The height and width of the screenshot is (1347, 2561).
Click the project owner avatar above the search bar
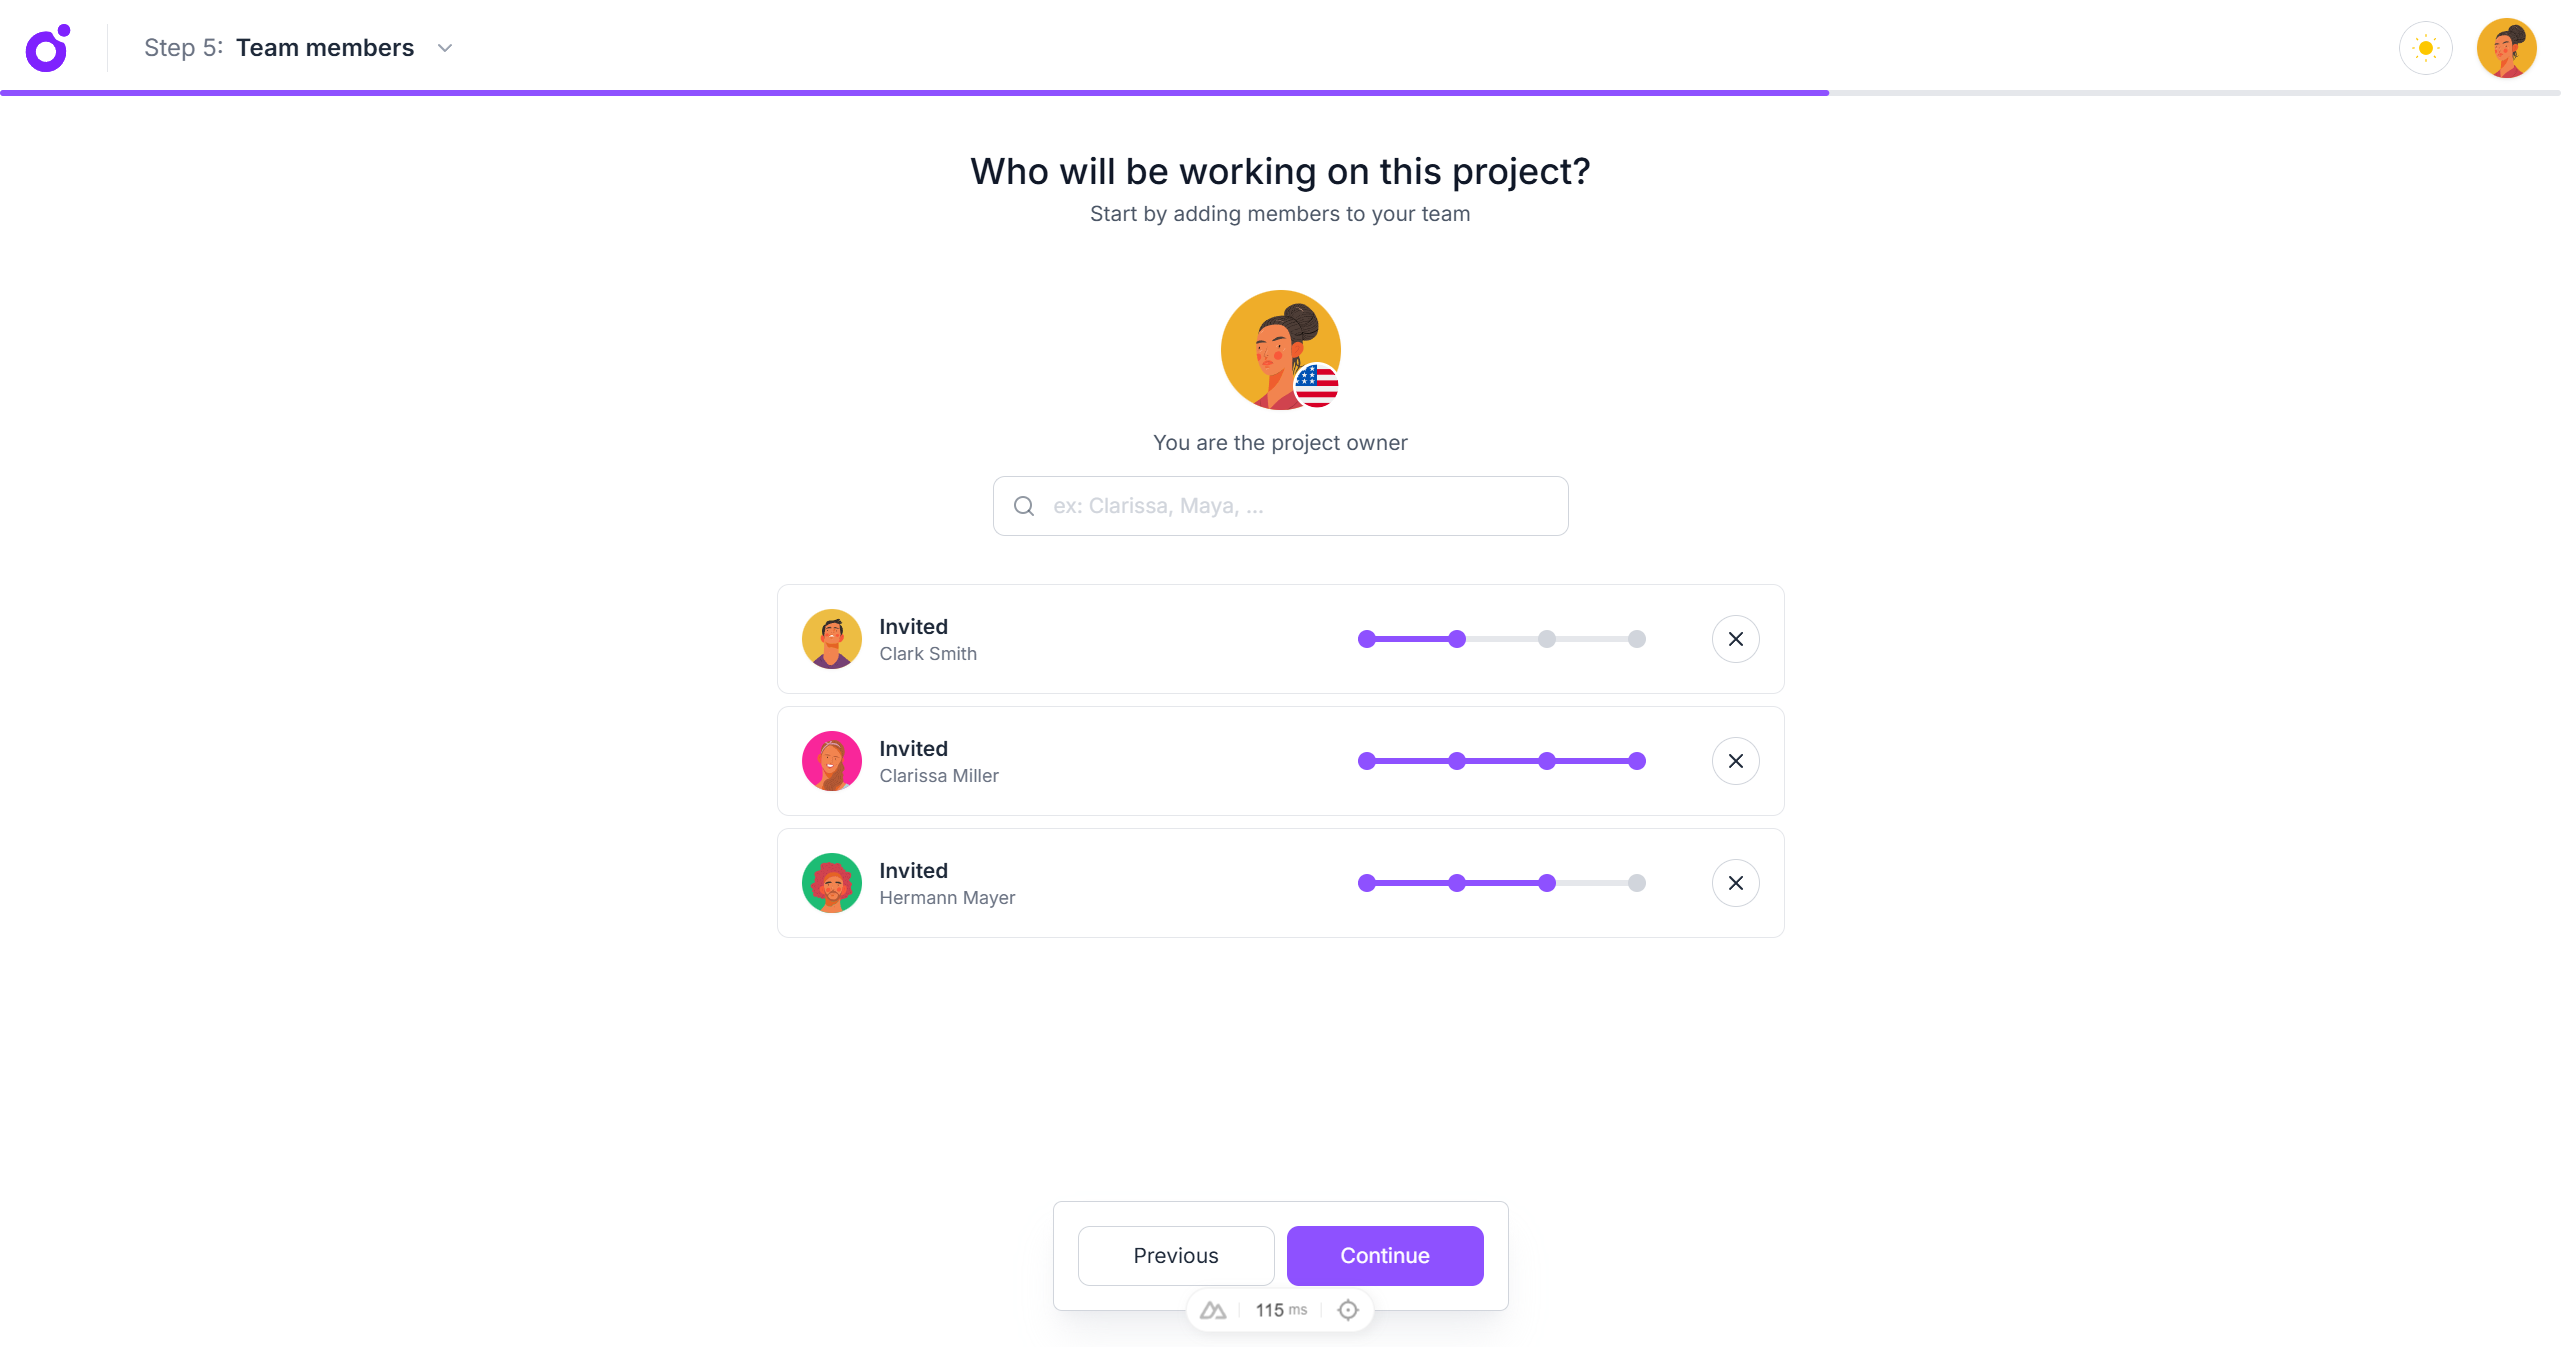[1280, 349]
